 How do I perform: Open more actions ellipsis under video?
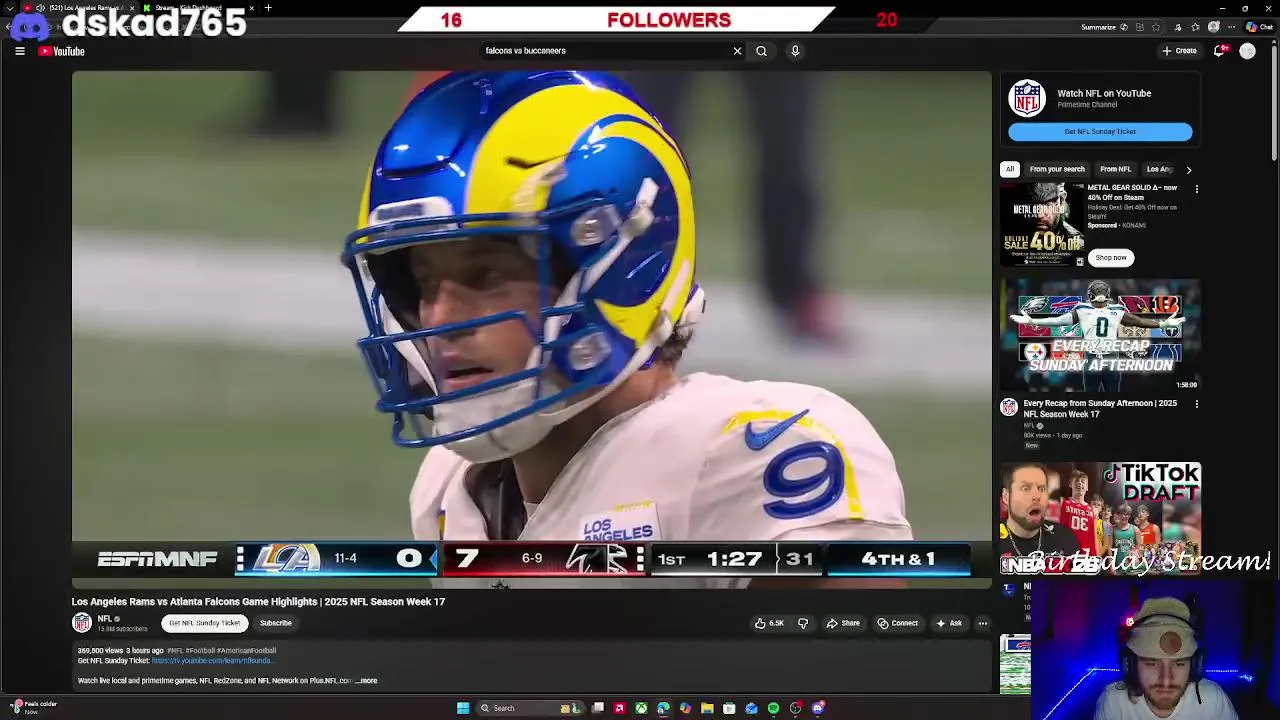click(982, 623)
